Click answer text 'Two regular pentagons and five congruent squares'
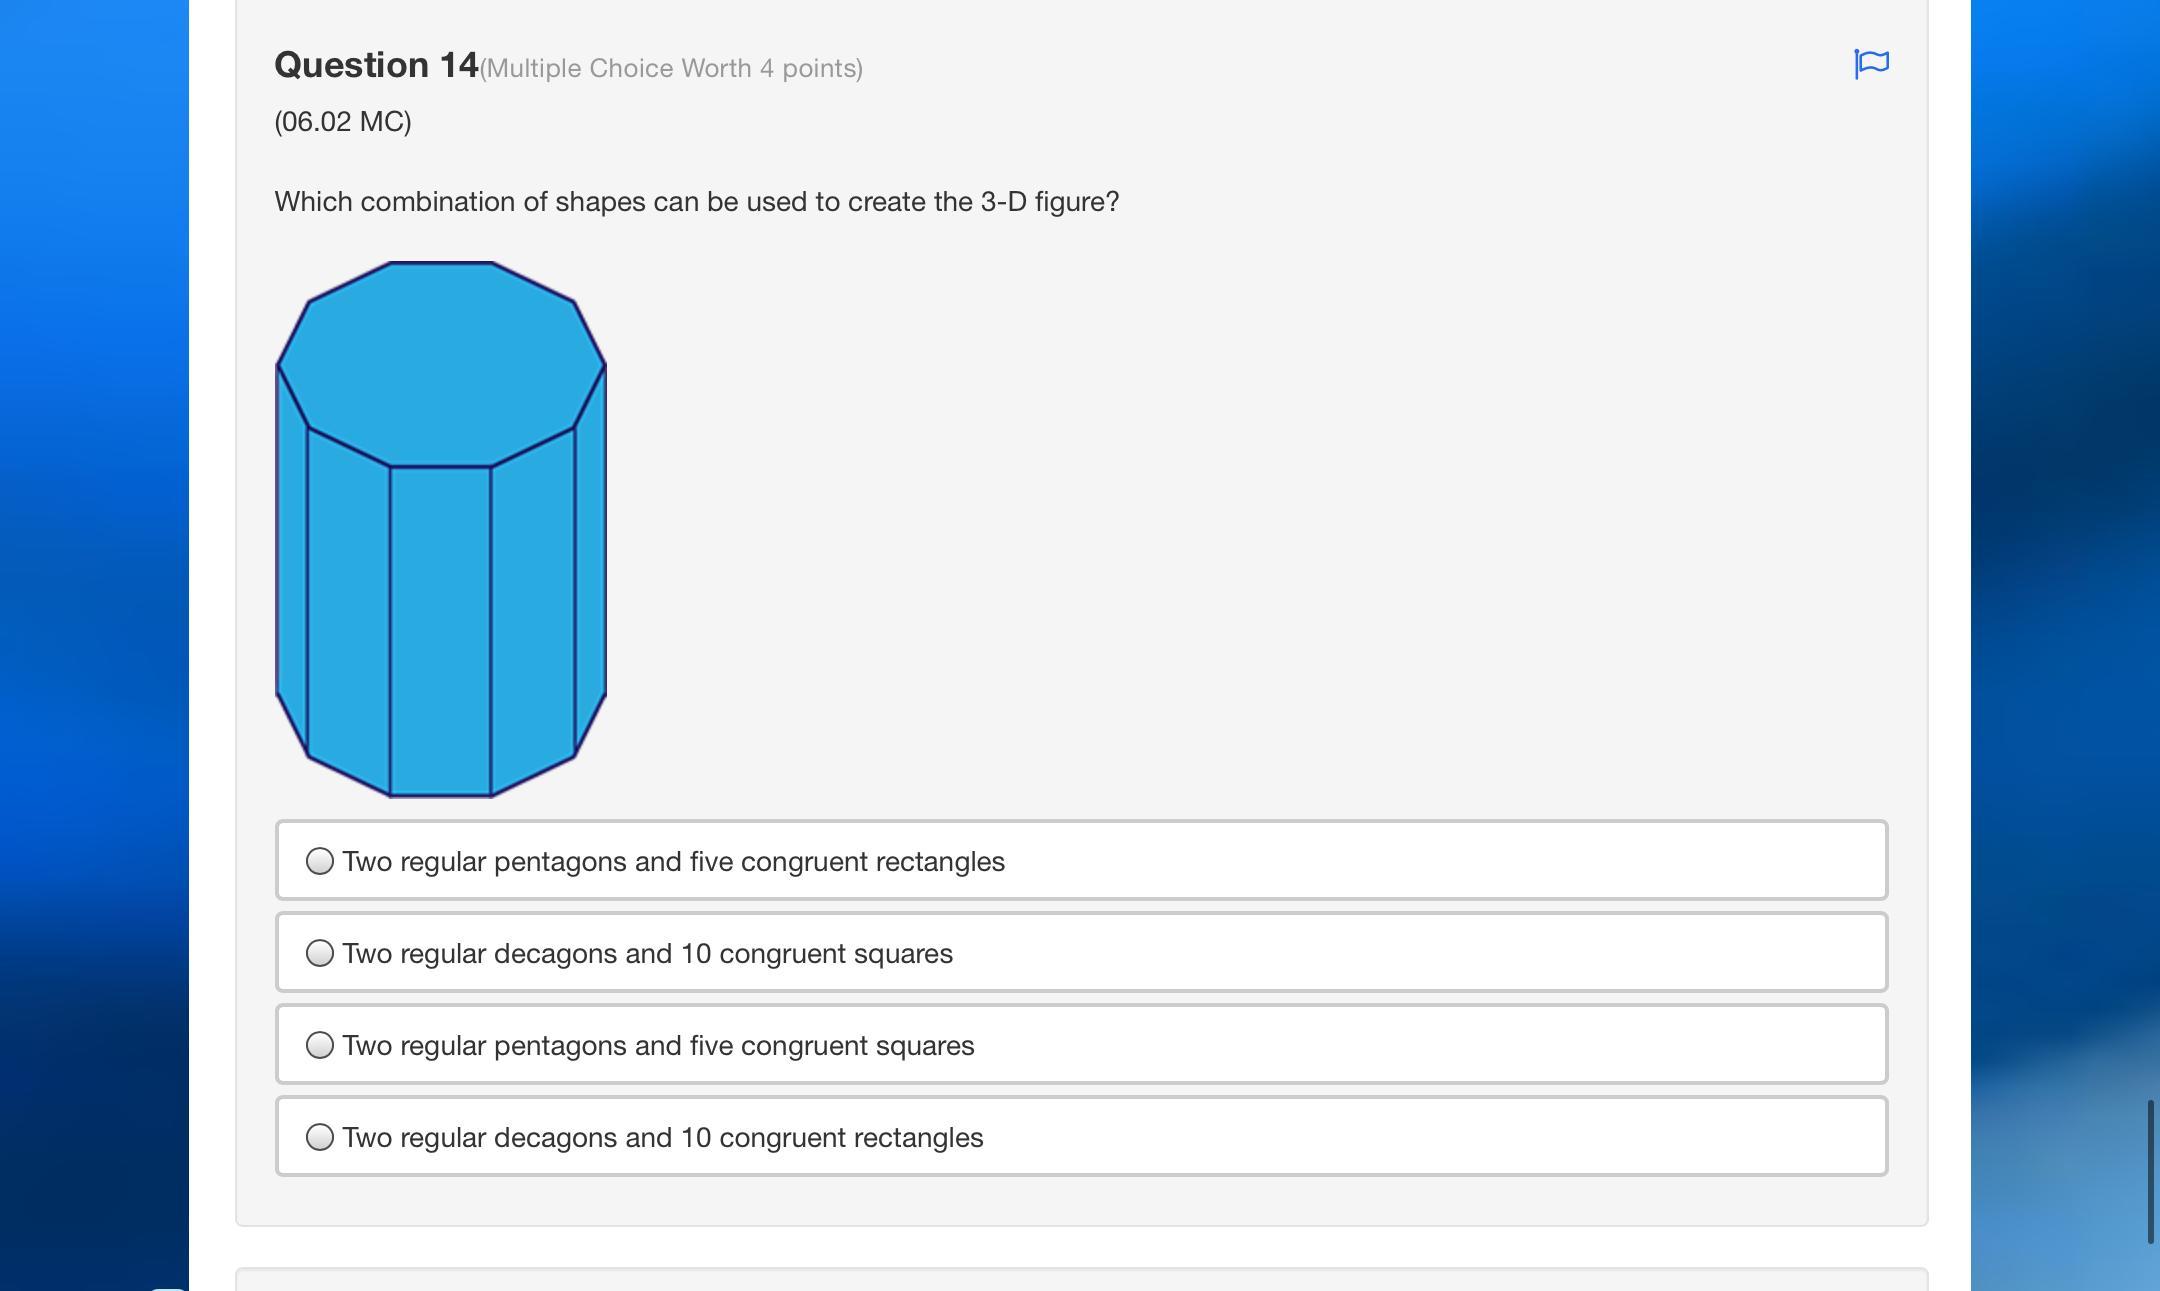The width and height of the screenshot is (2160, 1291). [658, 1046]
